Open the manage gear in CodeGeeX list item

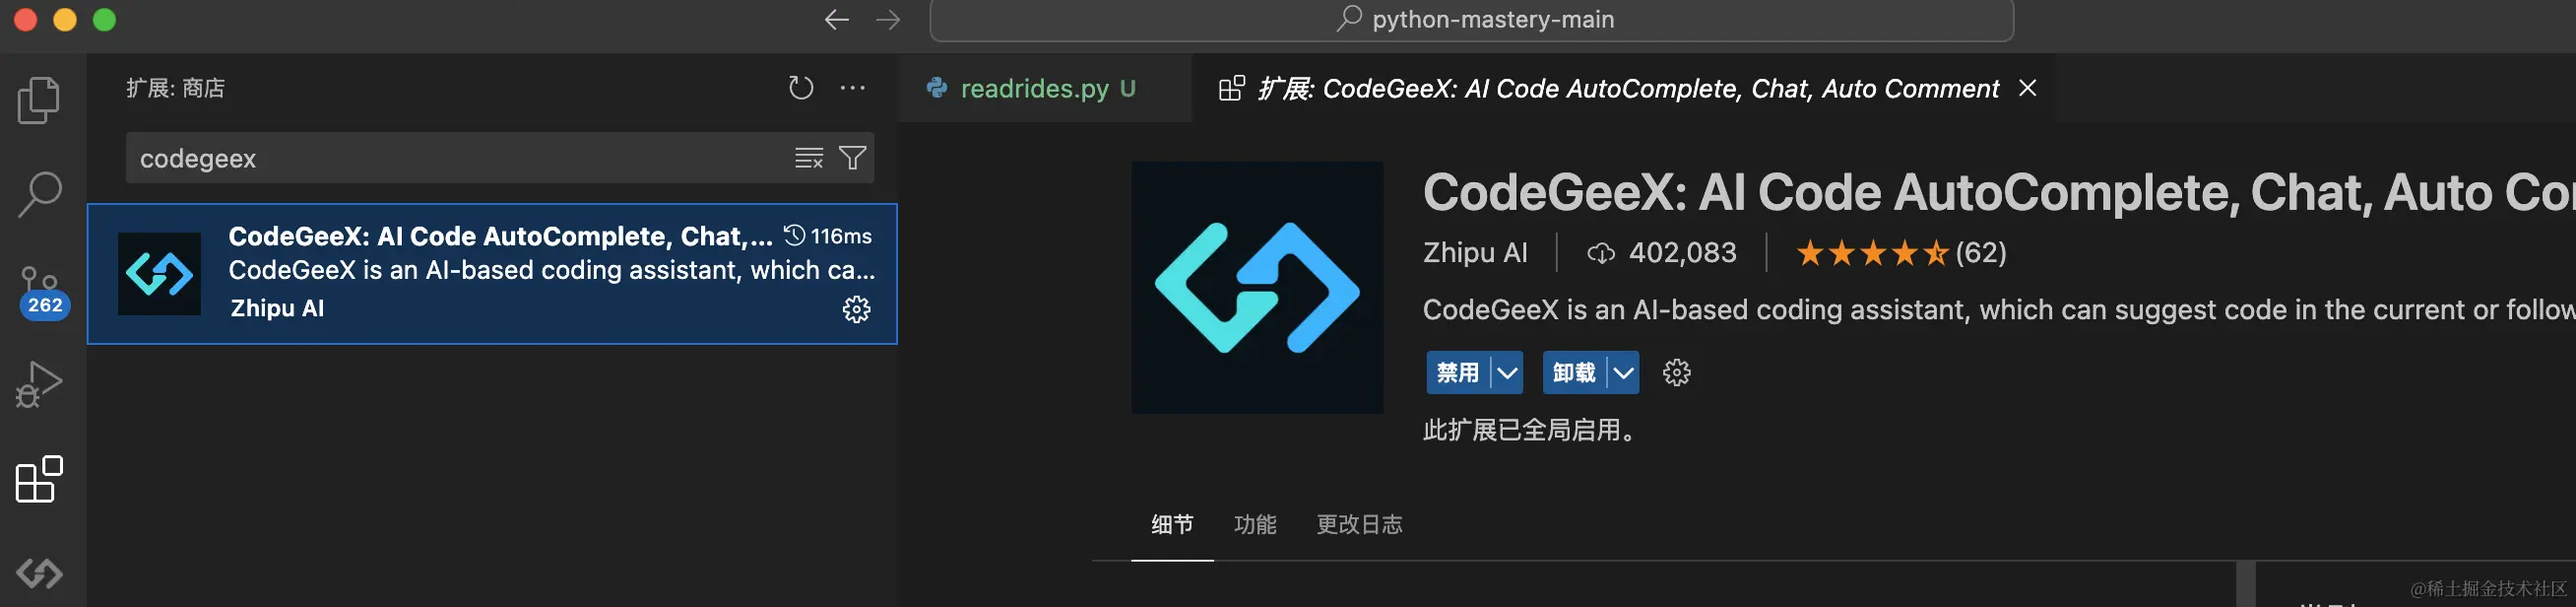(857, 309)
